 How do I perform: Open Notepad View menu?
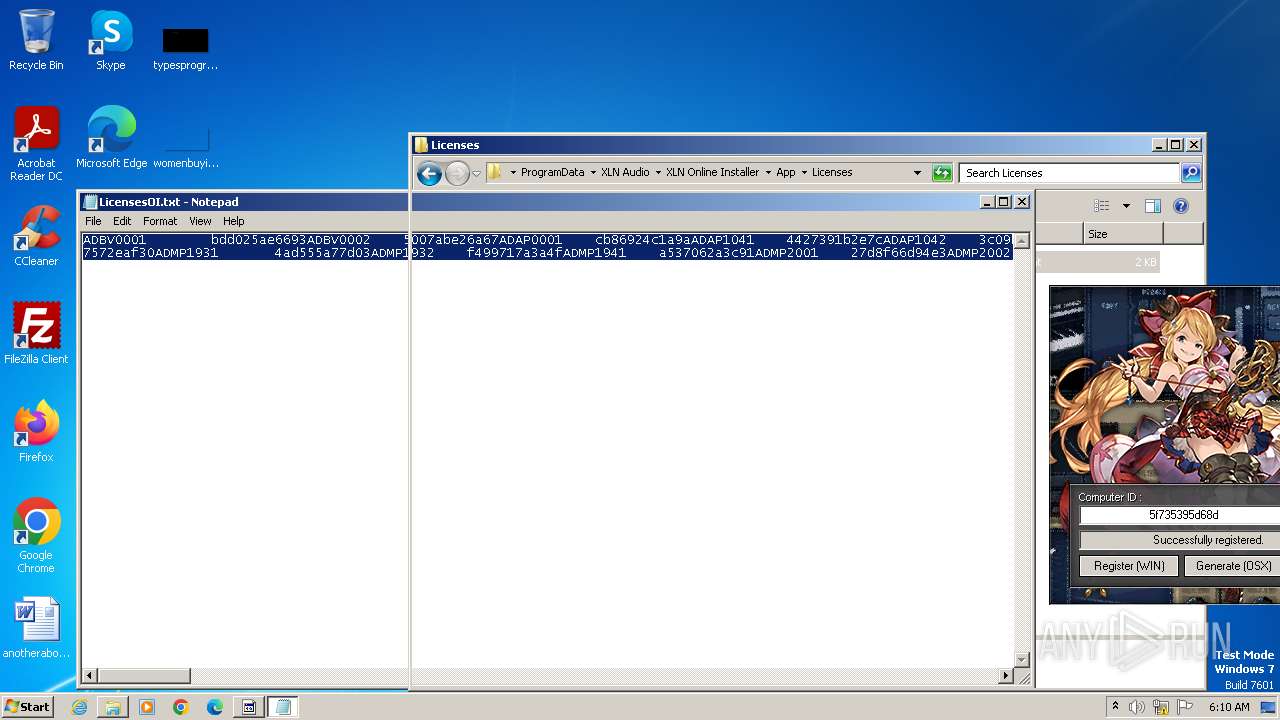pyautogui.click(x=200, y=221)
